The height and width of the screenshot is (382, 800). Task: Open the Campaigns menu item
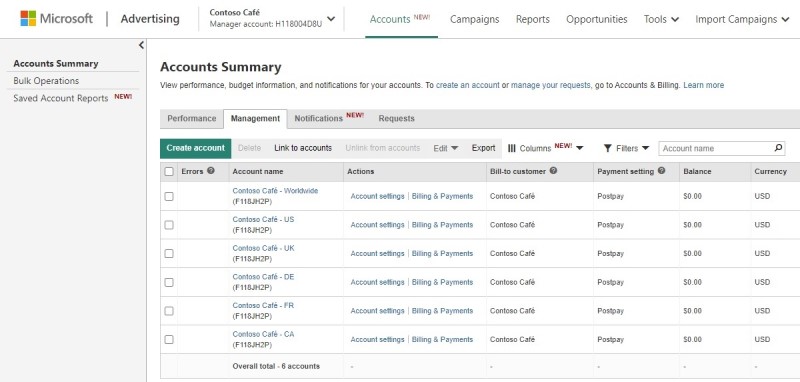click(x=474, y=19)
